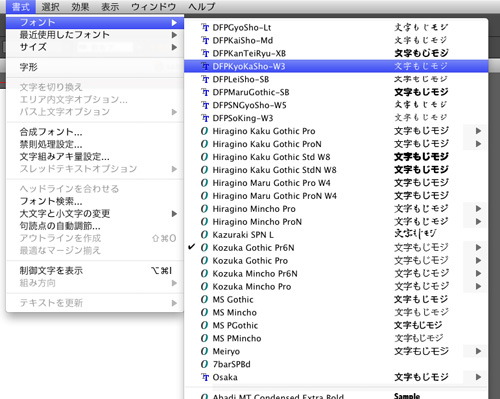The height and width of the screenshot is (399, 500).
Task: Choose フォント検索... command
Action: pyautogui.click(x=95, y=201)
